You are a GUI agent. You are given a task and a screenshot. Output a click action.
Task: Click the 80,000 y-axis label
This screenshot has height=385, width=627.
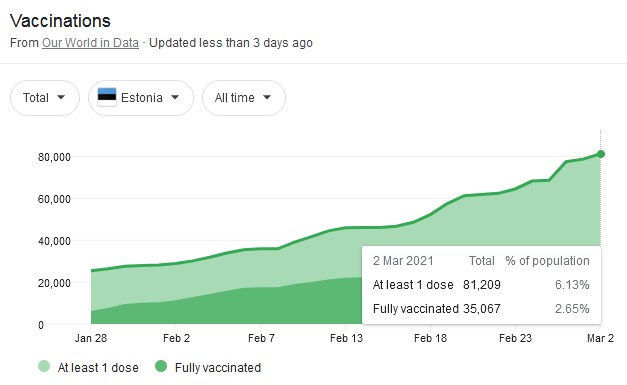click(x=54, y=157)
